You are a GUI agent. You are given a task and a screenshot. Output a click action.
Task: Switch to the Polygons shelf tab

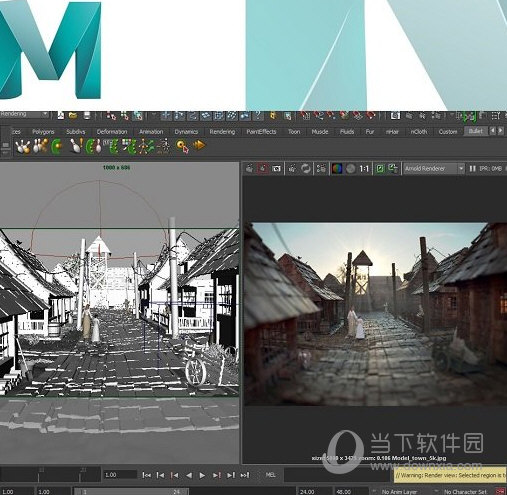43,132
